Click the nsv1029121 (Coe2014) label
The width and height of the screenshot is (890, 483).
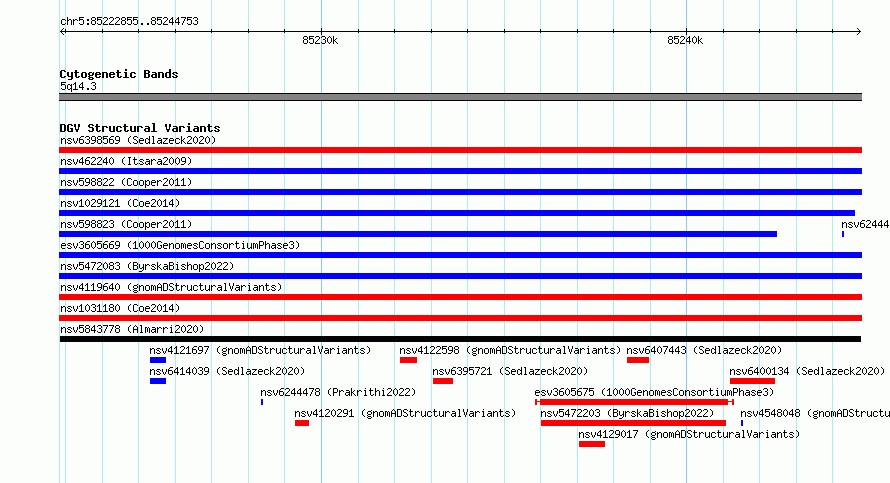(x=120, y=203)
